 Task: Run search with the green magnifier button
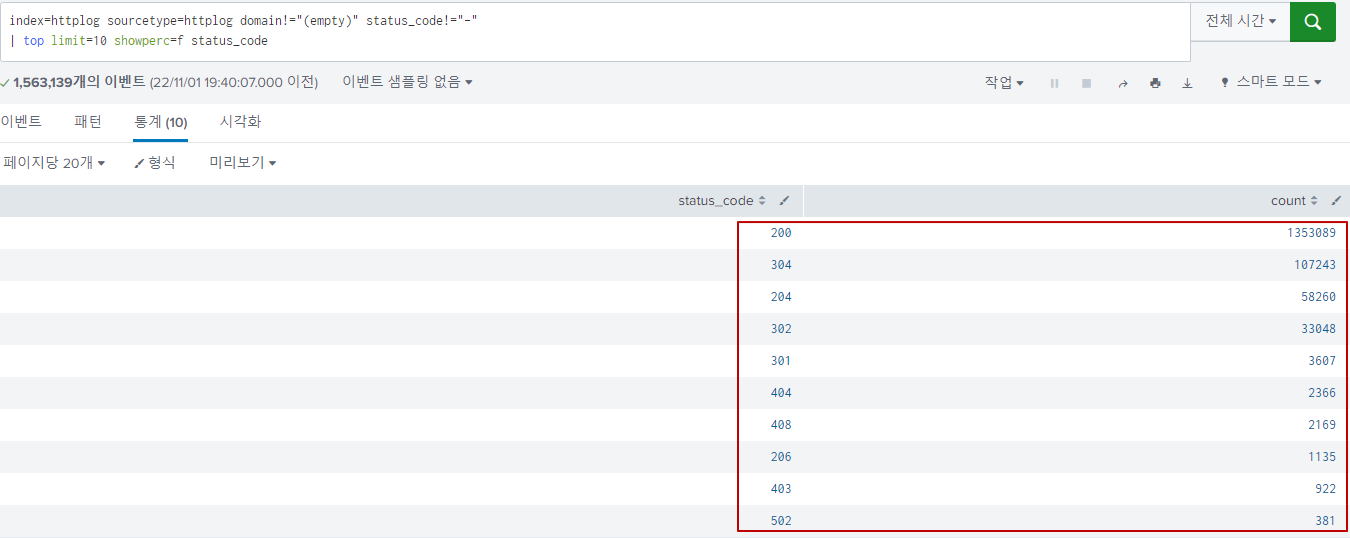pos(1312,21)
